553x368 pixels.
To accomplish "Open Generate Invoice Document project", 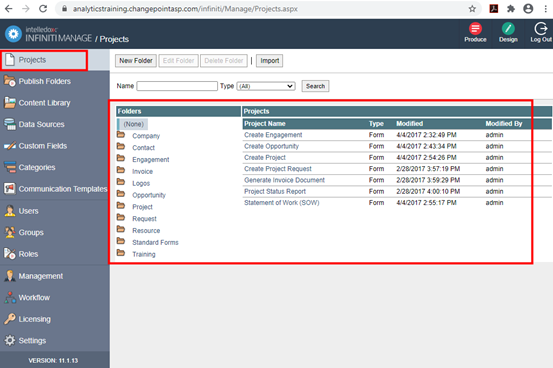I will (x=284, y=180).
